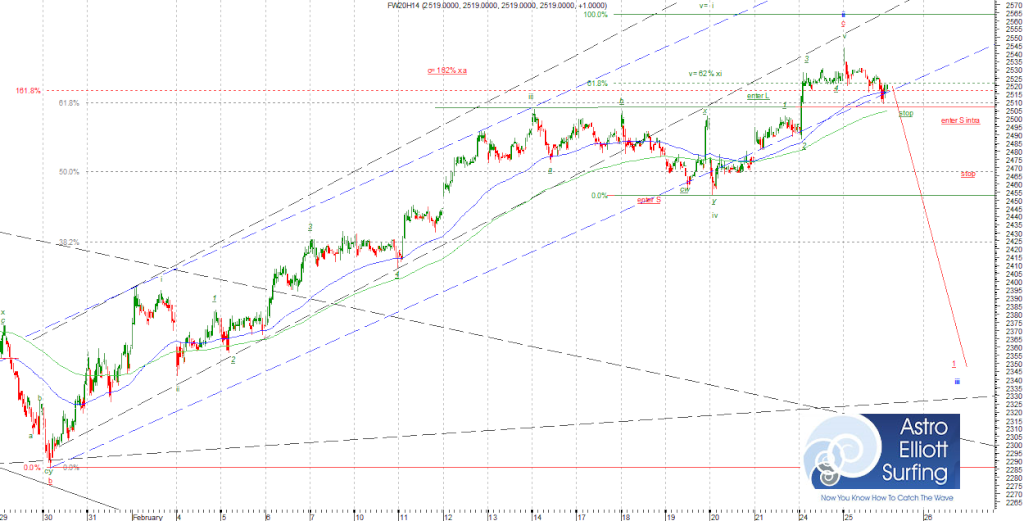Screen dimensions: 1024x521
Task: Select the red "0.0%" label at bottom left
Action: pyautogui.click(x=31, y=467)
